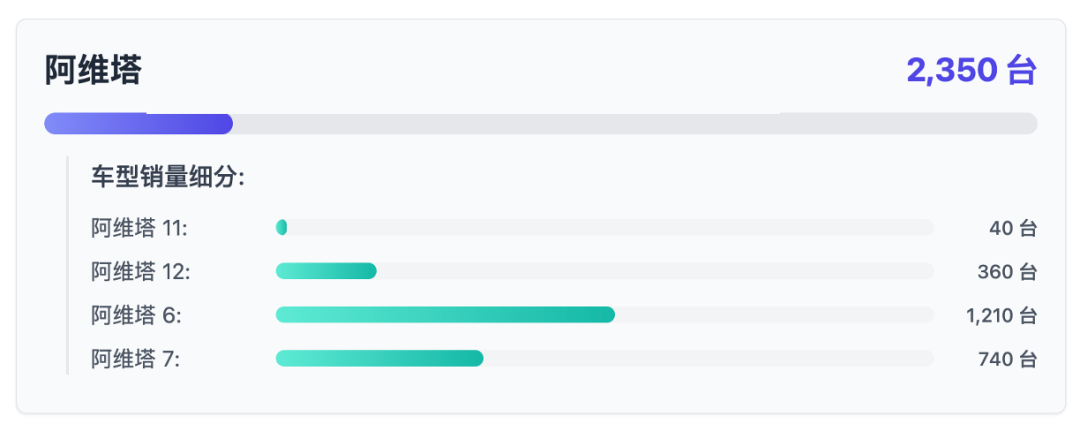The height and width of the screenshot is (424, 1080).
Task: Click the 740 台 sales value
Action: (x=1007, y=359)
